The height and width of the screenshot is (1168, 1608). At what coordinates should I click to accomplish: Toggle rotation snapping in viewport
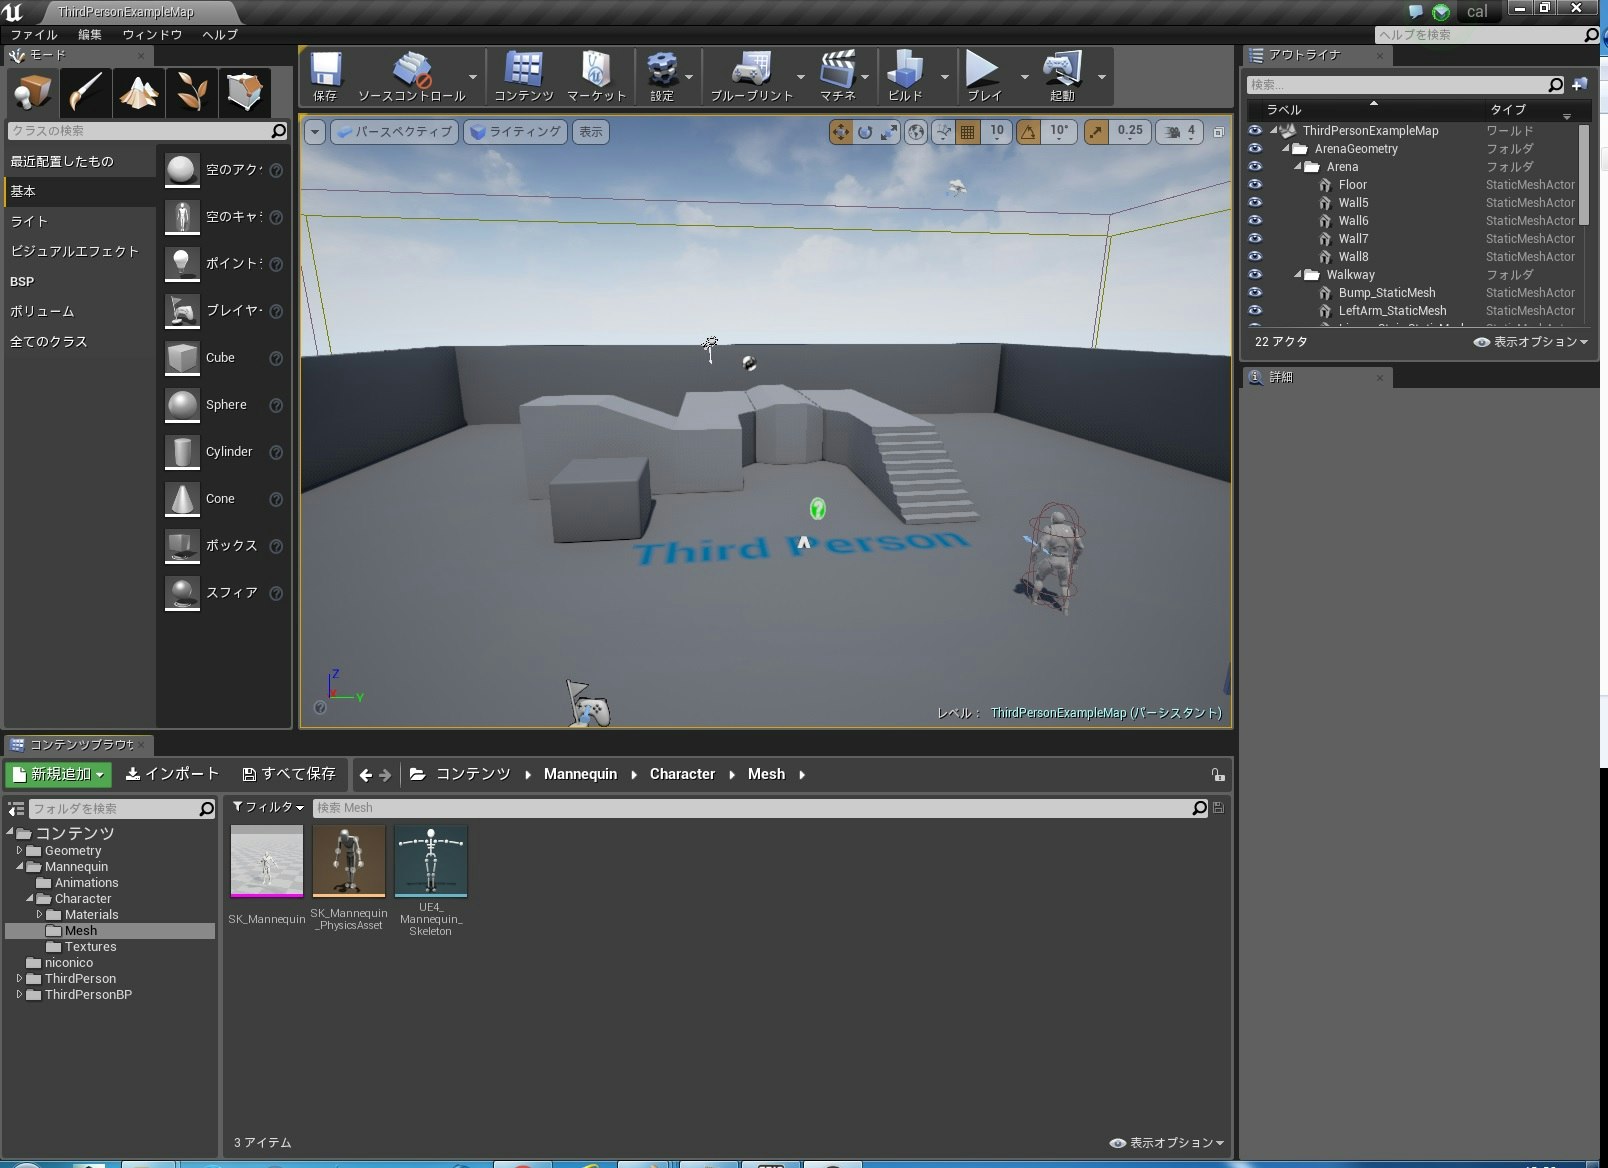1028,132
